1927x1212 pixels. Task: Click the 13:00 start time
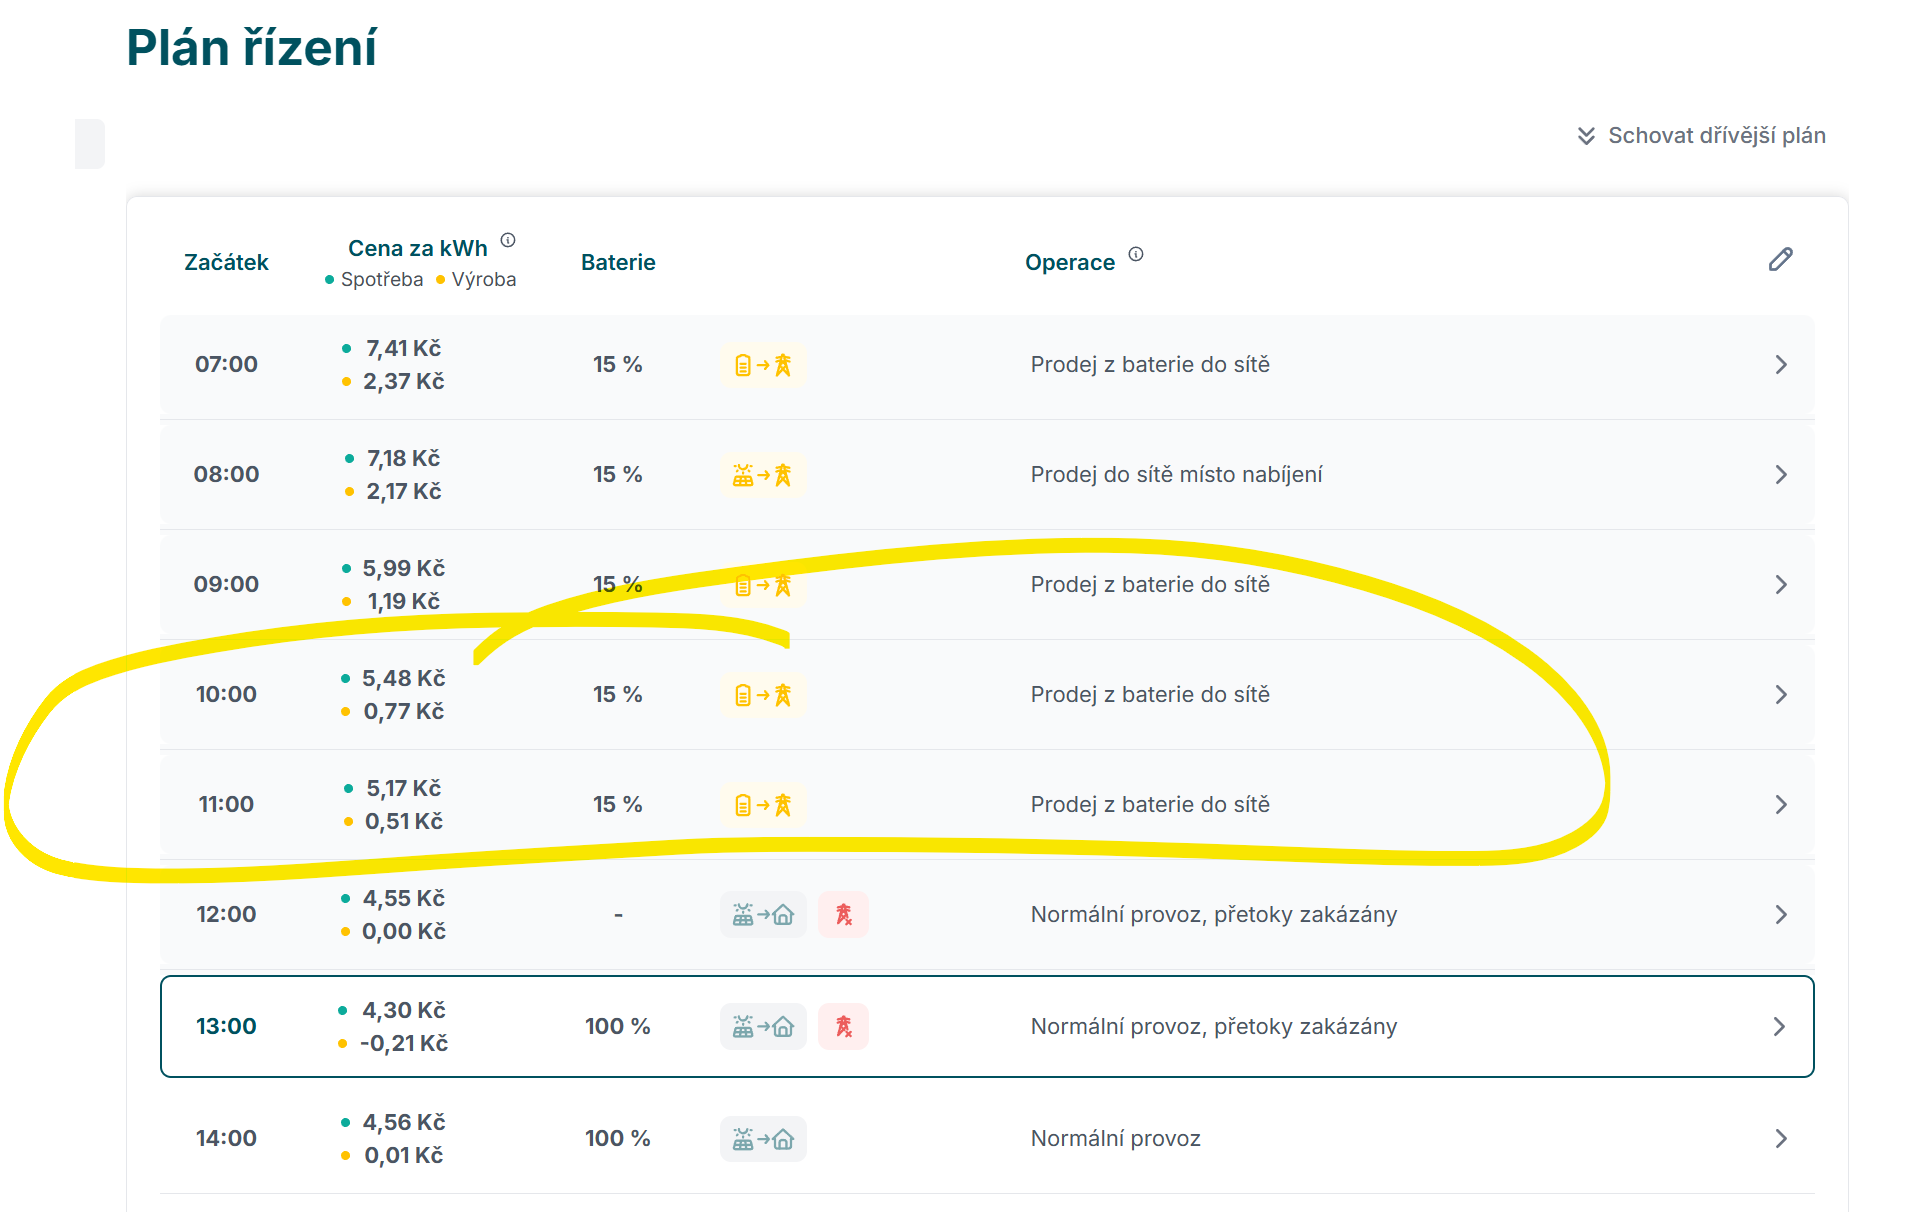(x=226, y=1027)
